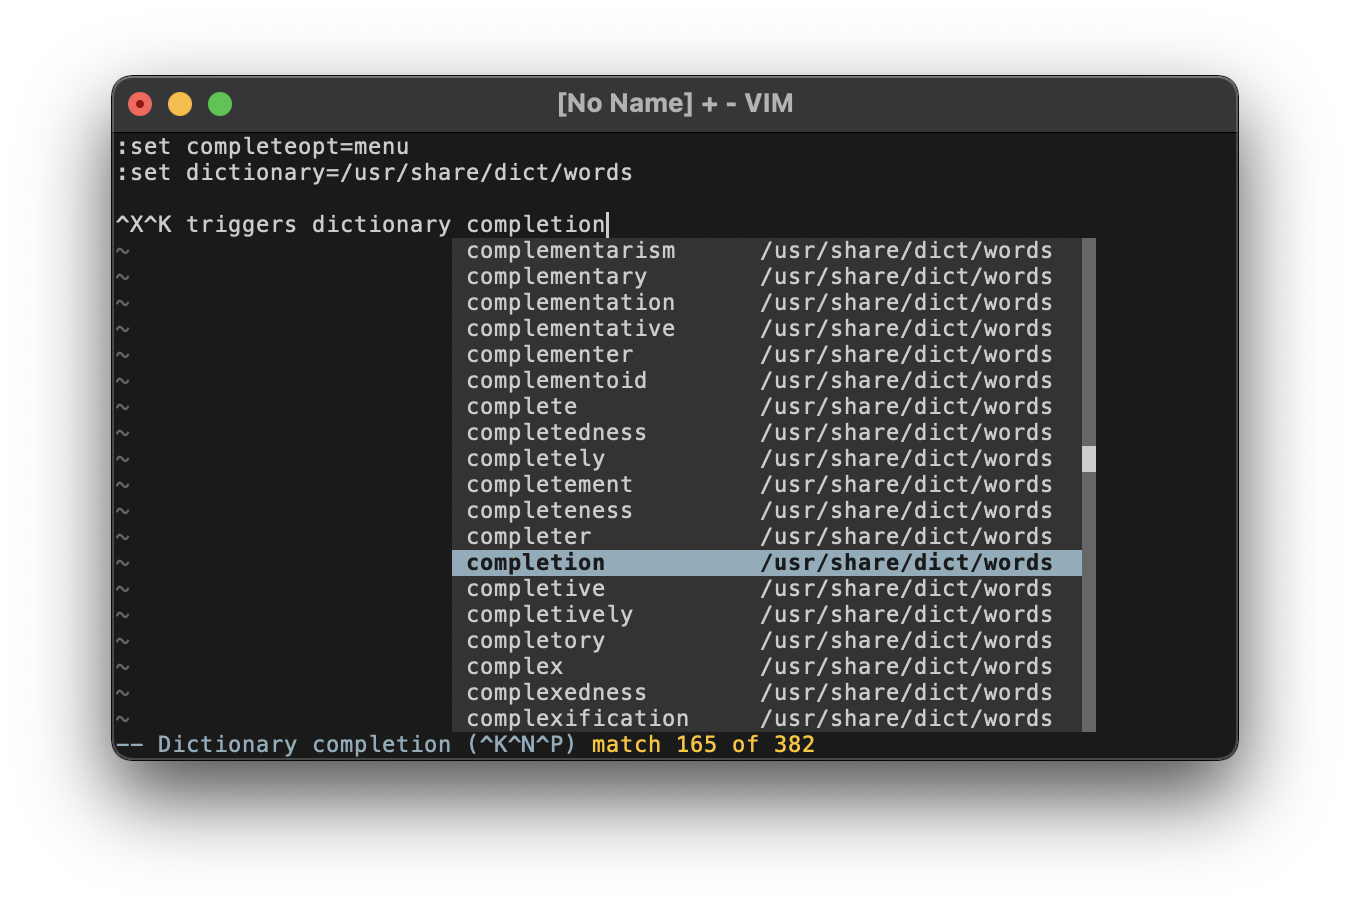Place cursor after the word "completion"
The image size is (1350, 908).
click(x=609, y=224)
